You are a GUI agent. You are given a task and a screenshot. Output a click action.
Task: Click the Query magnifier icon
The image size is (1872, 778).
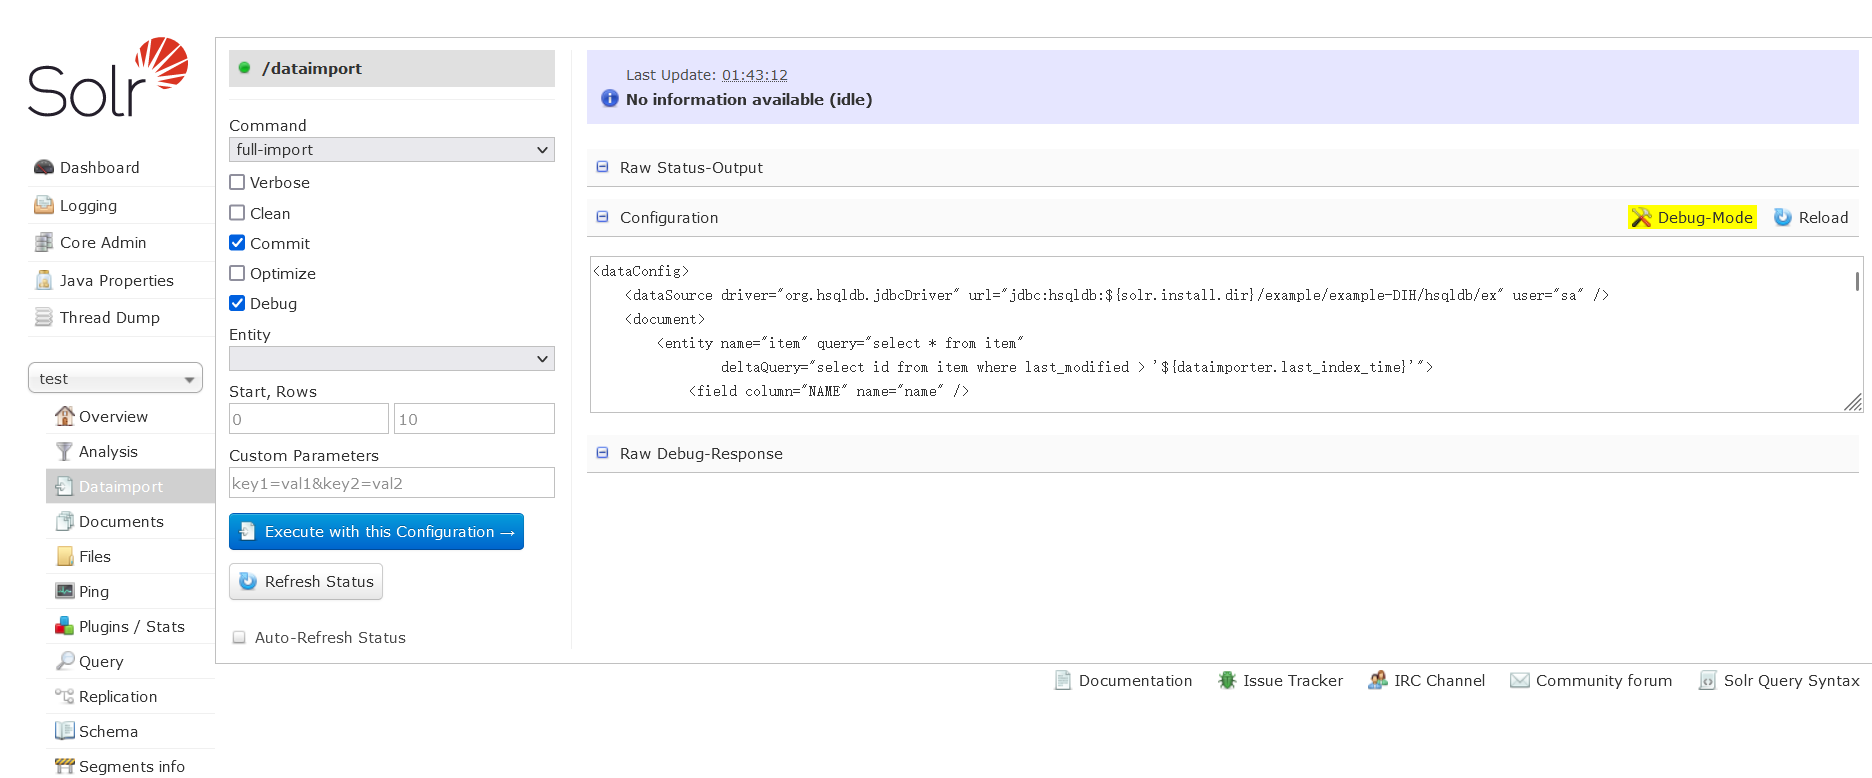coord(65,661)
